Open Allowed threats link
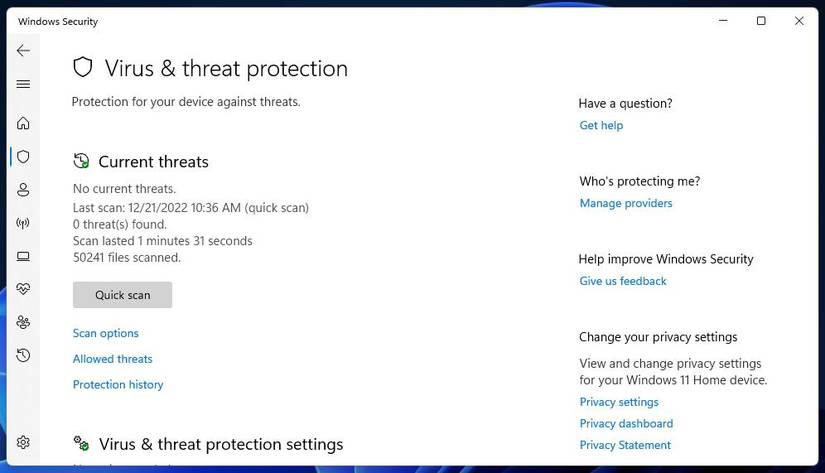The height and width of the screenshot is (473, 825). pyautogui.click(x=113, y=359)
